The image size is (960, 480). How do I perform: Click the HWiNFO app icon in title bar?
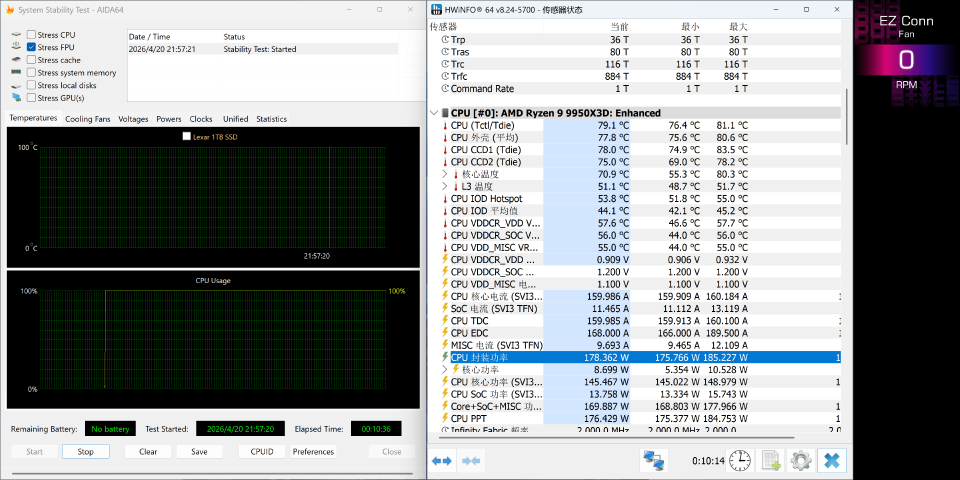coord(436,10)
